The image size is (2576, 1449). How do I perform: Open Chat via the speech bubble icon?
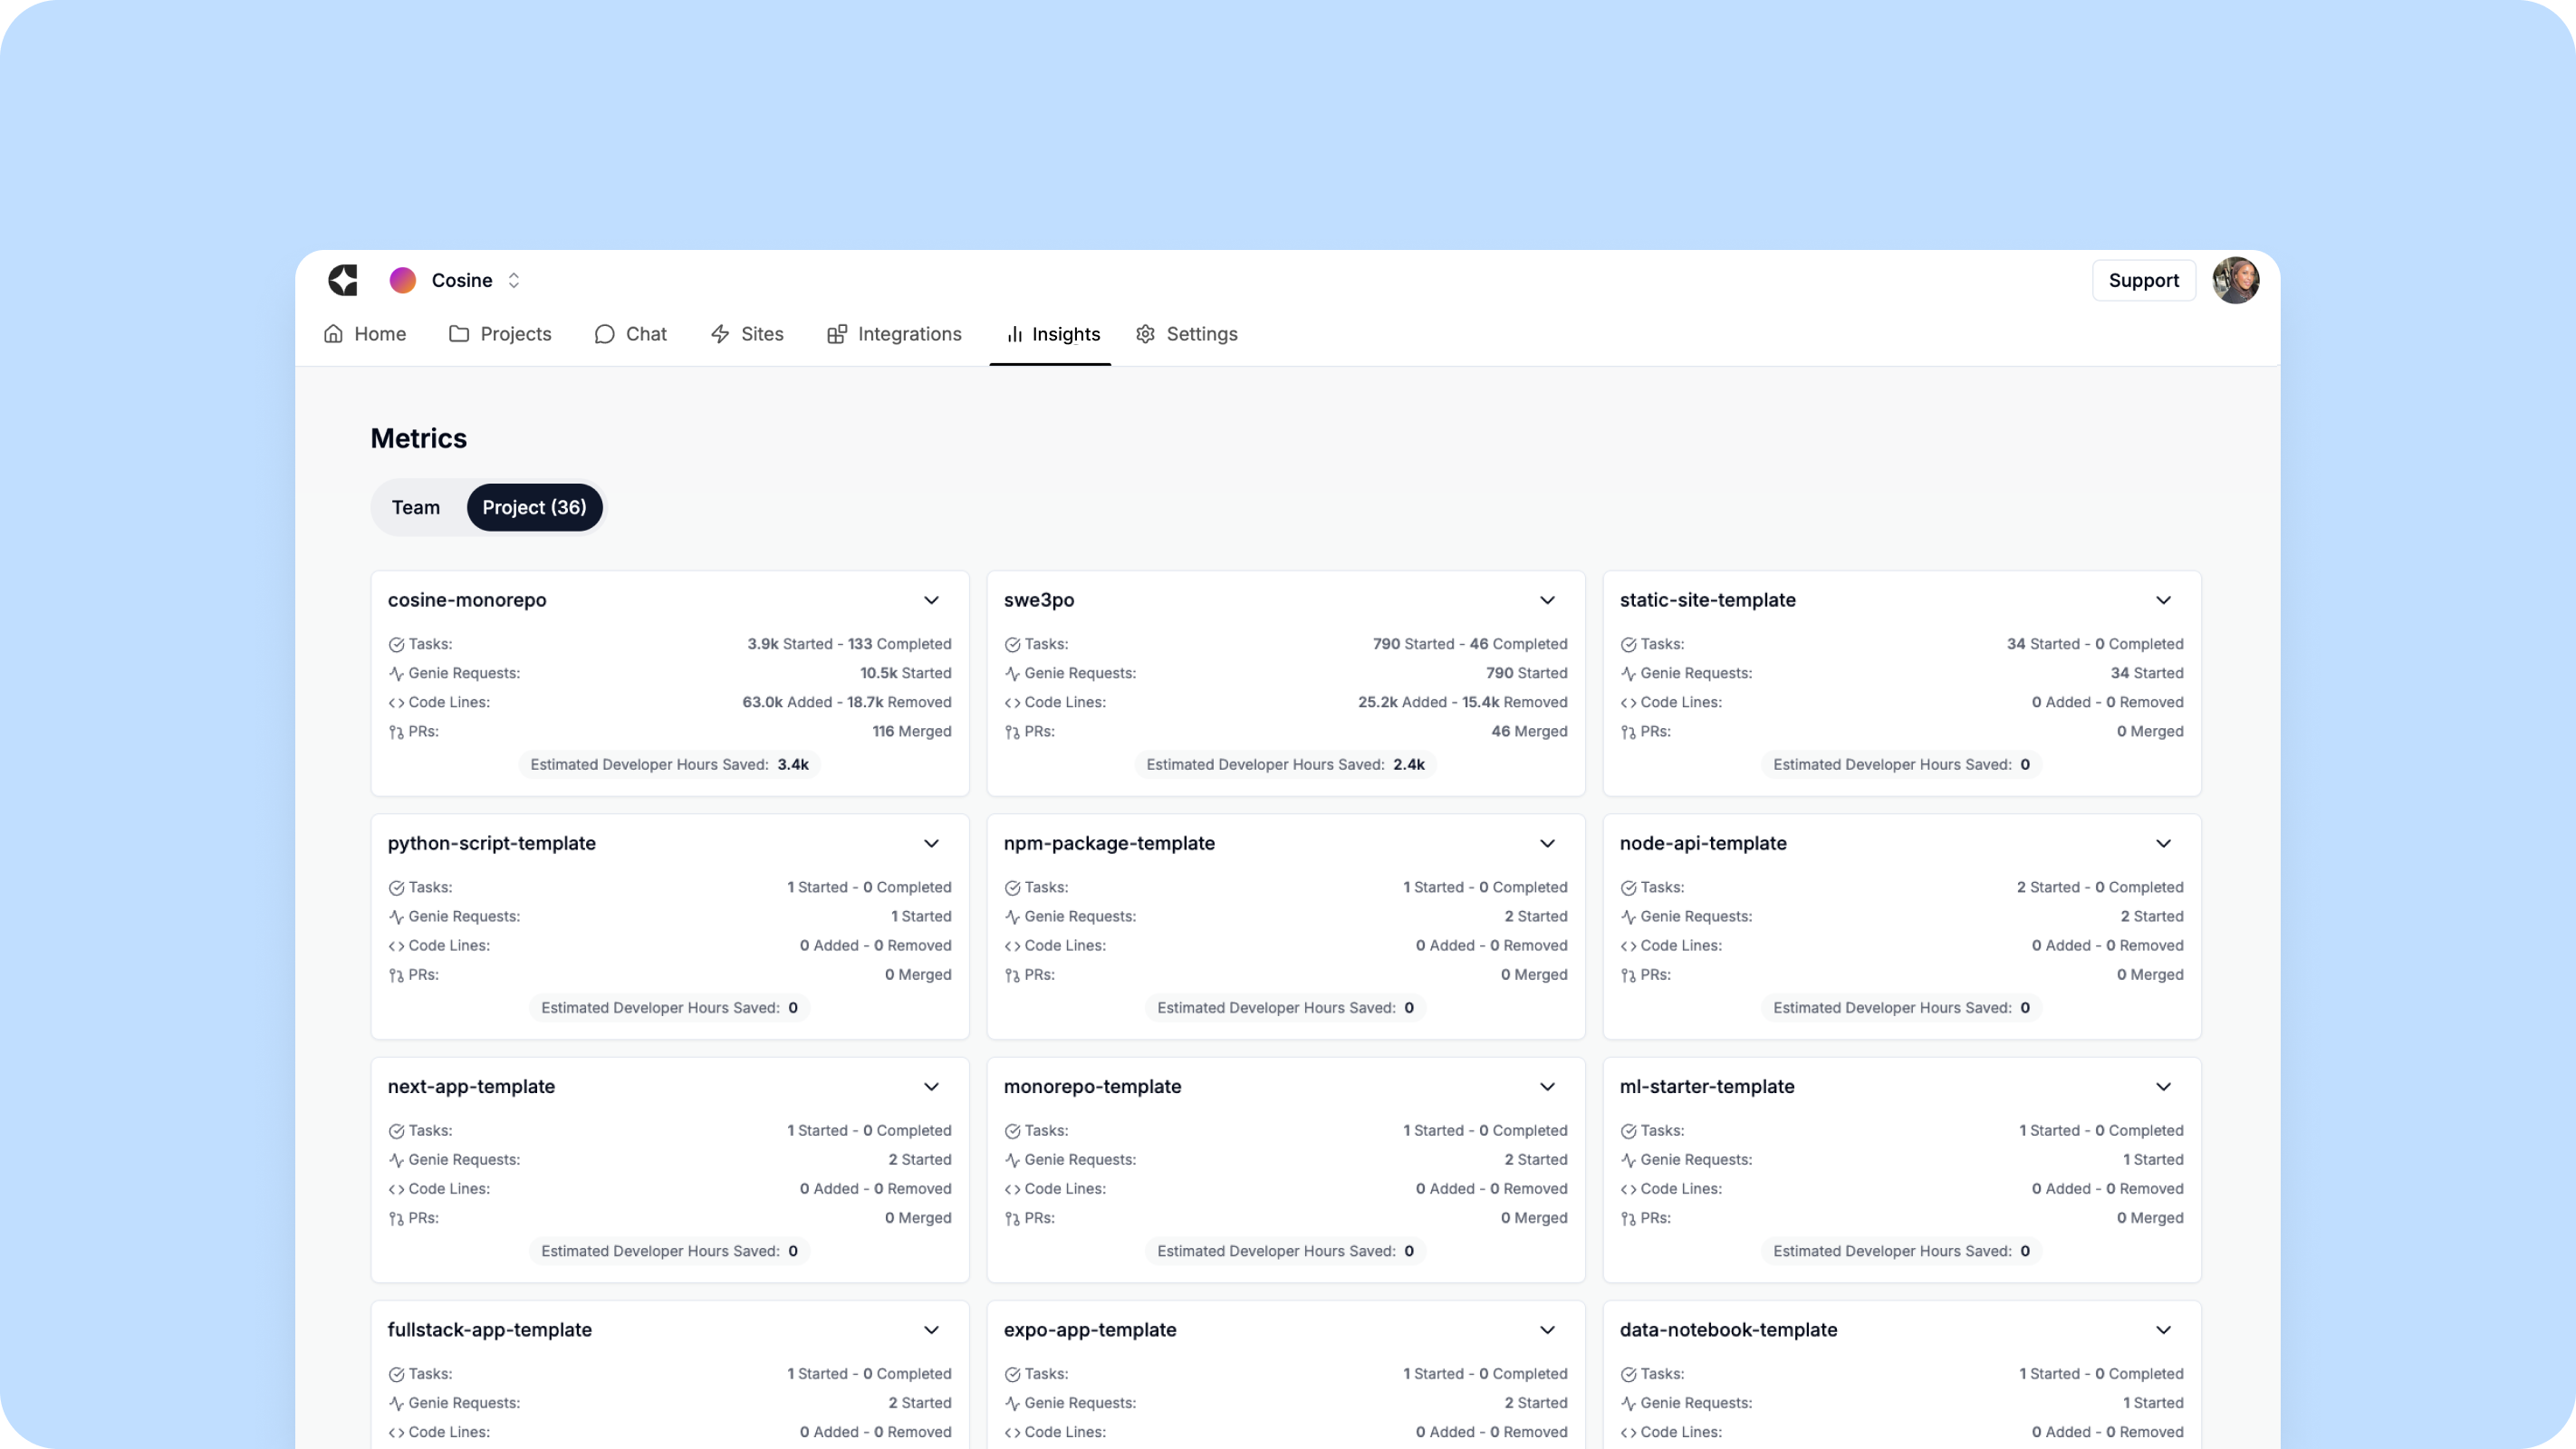pos(604,334)
